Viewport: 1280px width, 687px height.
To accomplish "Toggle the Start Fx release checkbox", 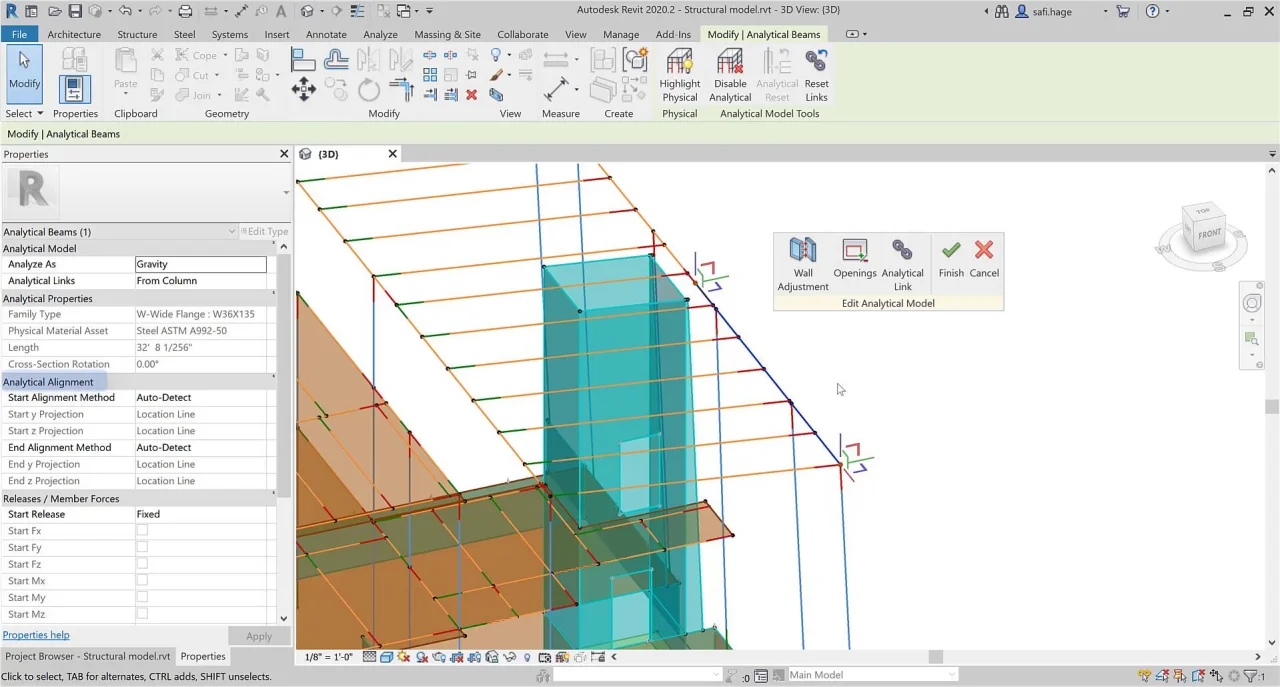I will [x=142, y=530].
